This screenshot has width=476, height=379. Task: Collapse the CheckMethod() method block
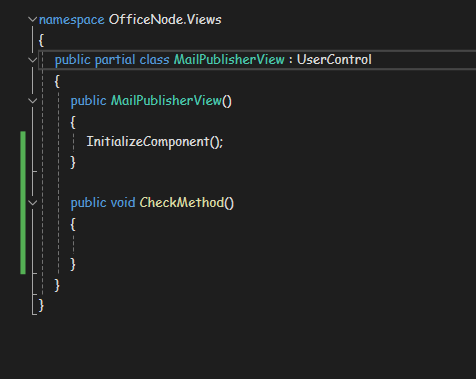(x=32, y=203)
